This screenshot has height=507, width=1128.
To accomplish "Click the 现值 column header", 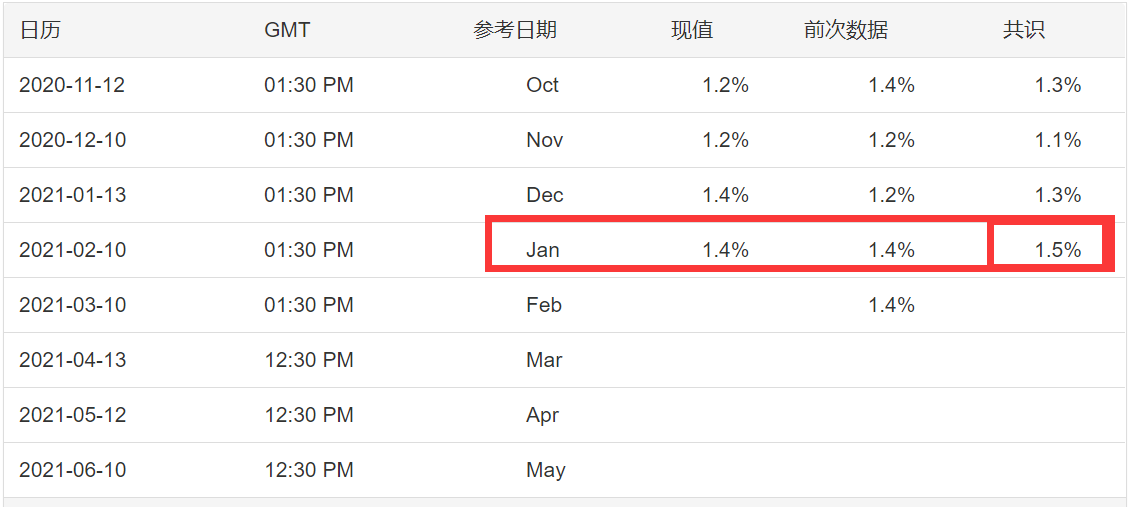I will (x=692, y=30).
